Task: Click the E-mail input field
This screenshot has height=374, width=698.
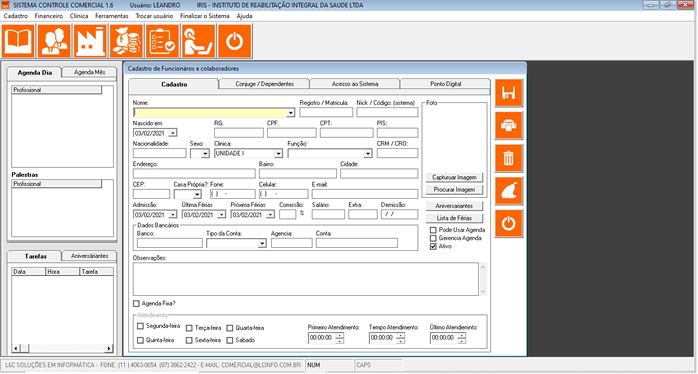Action: pyautogui.click(x=365, y=194)
